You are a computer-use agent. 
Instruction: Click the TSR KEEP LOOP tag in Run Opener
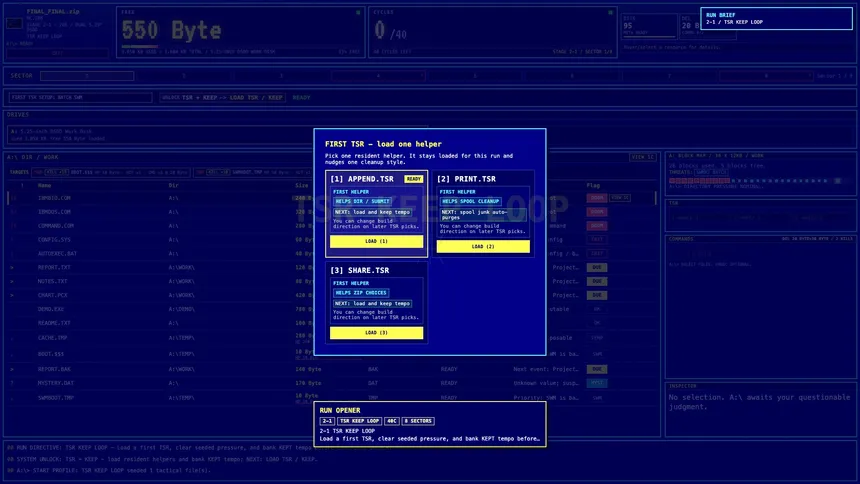click(x=359, y=421)
